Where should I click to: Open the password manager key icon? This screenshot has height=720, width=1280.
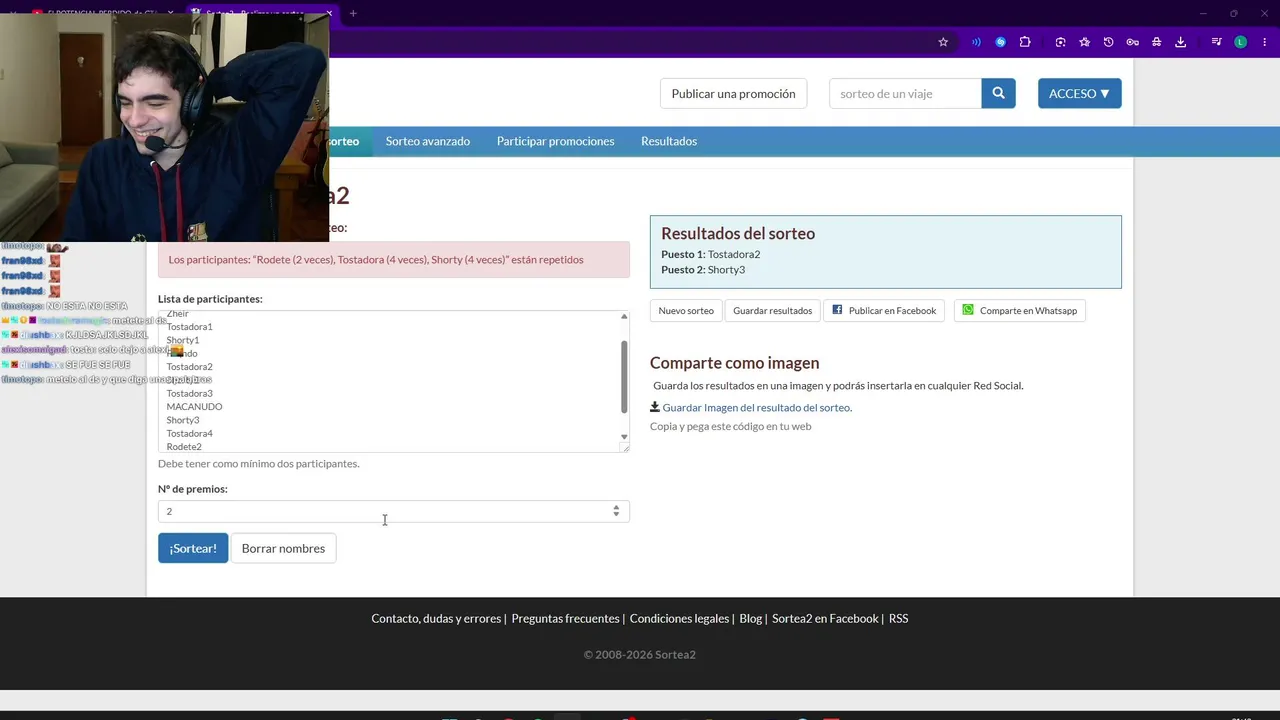(x=1132, y=42)
